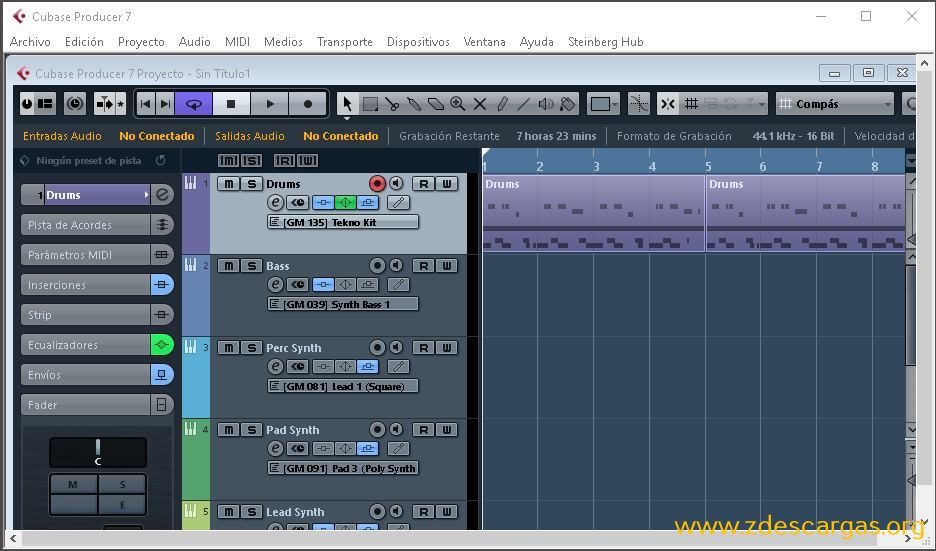Select the second Drums MIDI clip

click(805, 213)
